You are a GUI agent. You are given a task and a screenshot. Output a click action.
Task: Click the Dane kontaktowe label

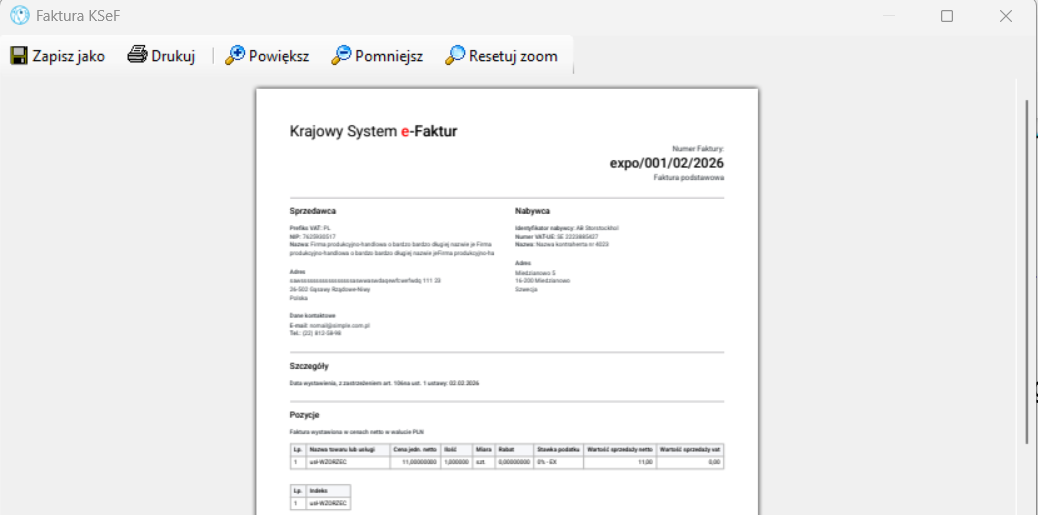click(x=310, y=316)
